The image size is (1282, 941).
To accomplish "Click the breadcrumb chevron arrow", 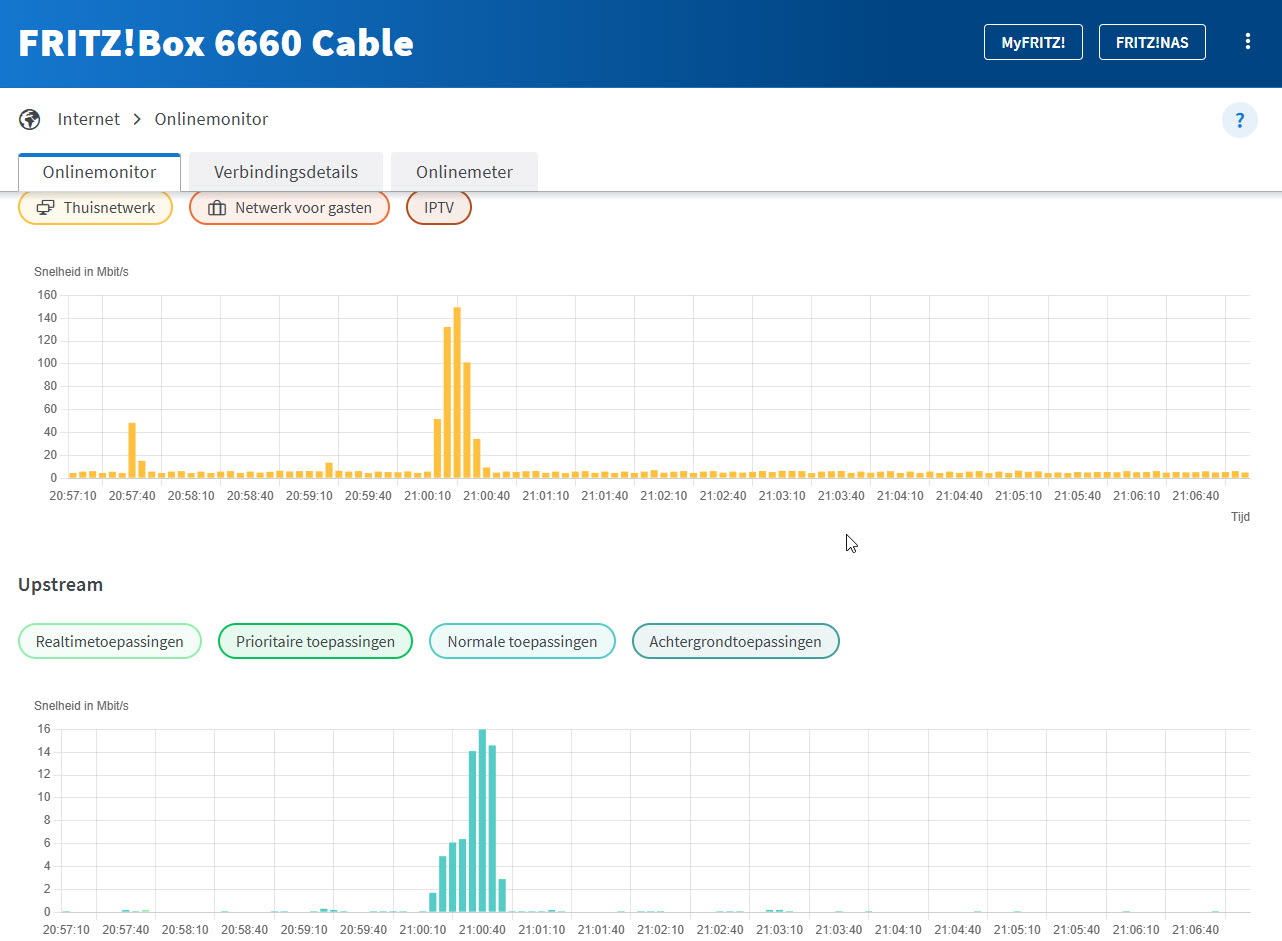I will click(x=137, y=120).
